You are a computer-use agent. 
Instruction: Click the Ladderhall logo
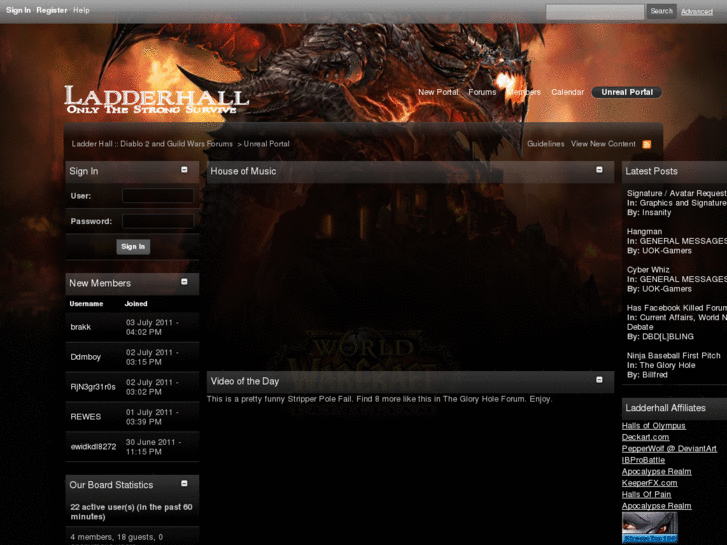click(x=156, y=99)
